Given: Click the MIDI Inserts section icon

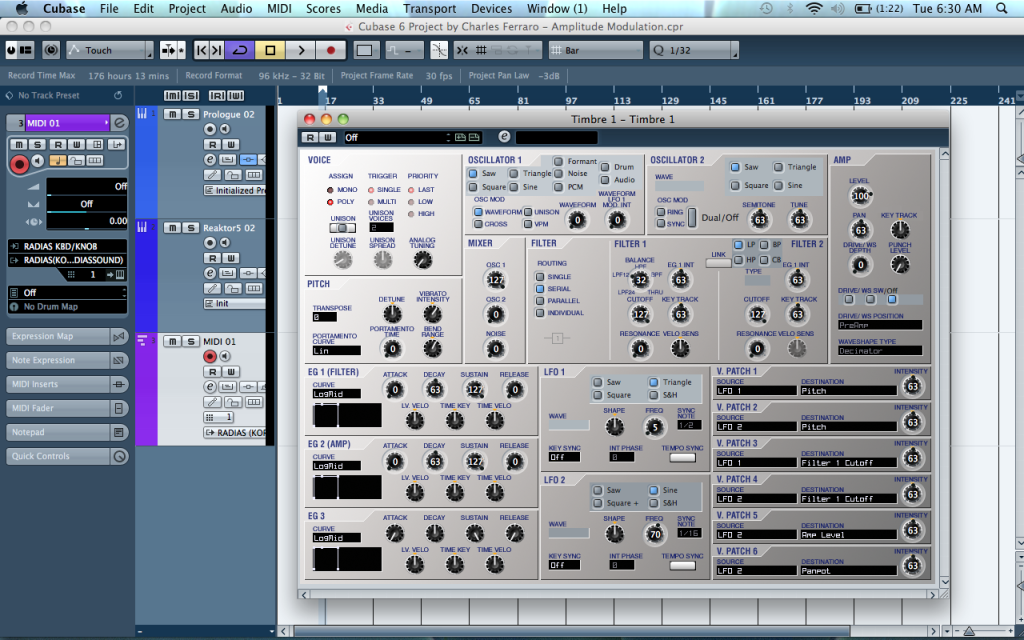Looking at the screenshot, I should (x=119, y=384).
